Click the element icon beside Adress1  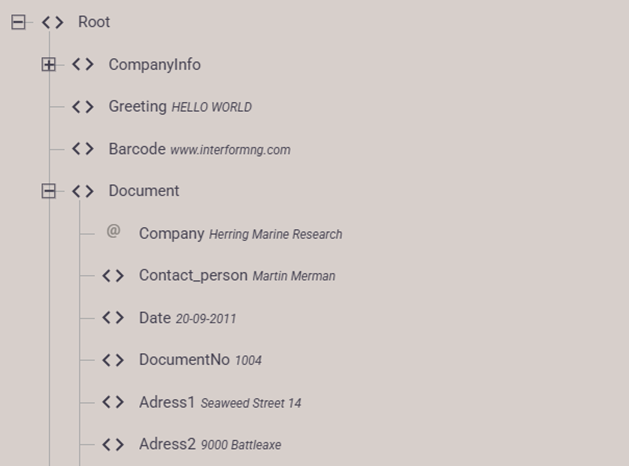pos(113,402)
